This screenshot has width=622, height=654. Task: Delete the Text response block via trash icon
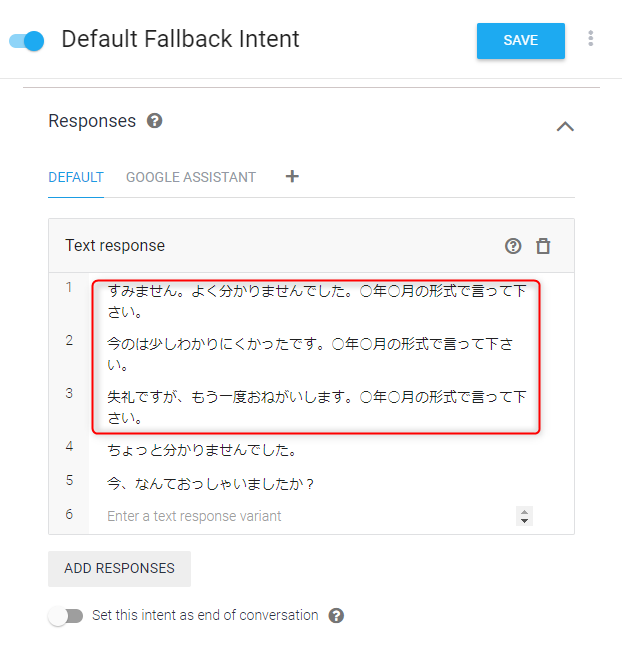click(543, 246)
